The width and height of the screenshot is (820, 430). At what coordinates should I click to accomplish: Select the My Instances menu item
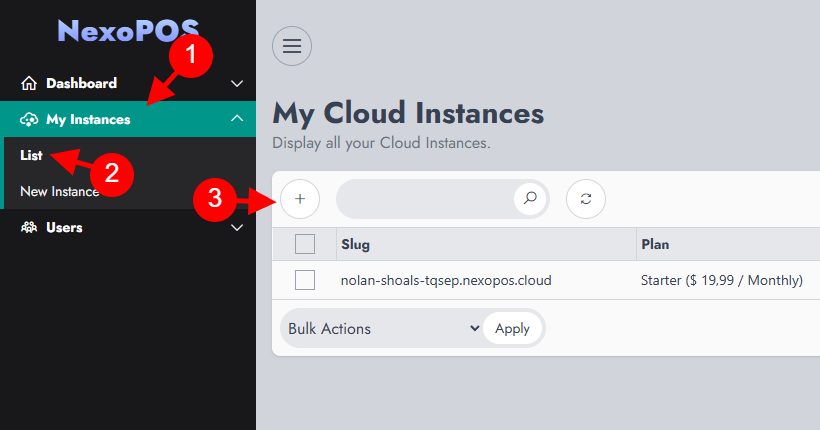(128, 119)
